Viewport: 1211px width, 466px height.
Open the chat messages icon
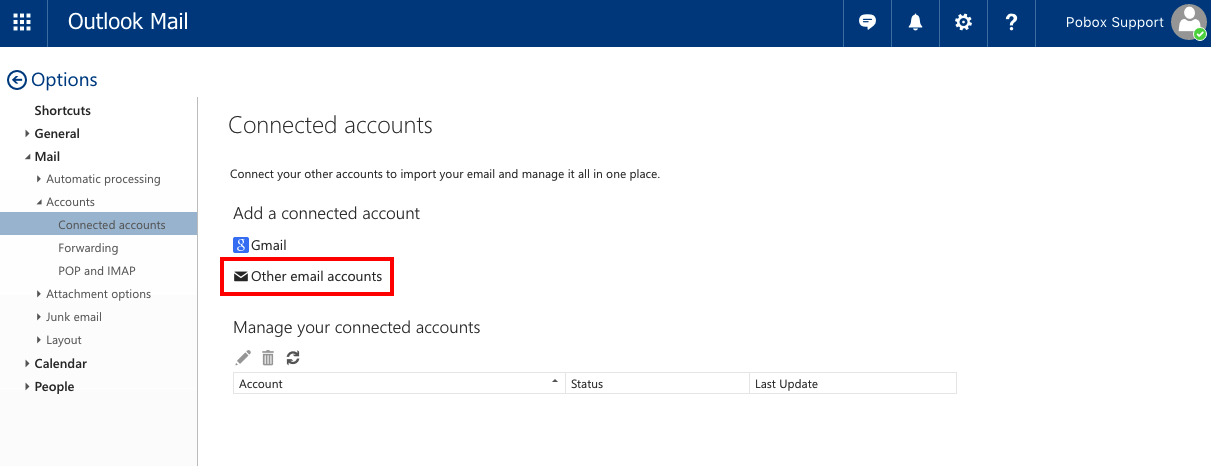[x=867, y=22]
